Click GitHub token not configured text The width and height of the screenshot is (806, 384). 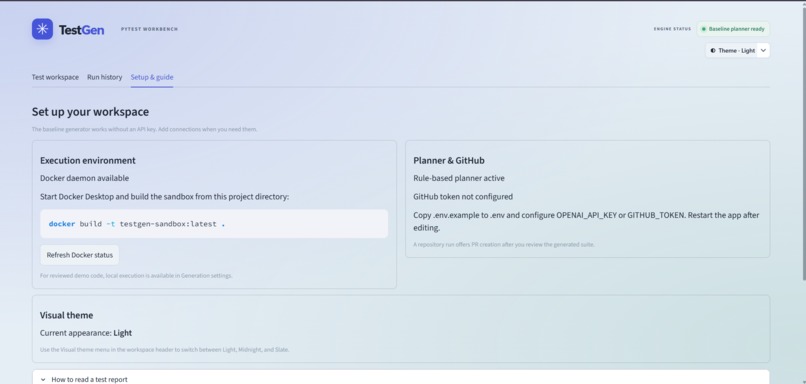pos(463,197)
